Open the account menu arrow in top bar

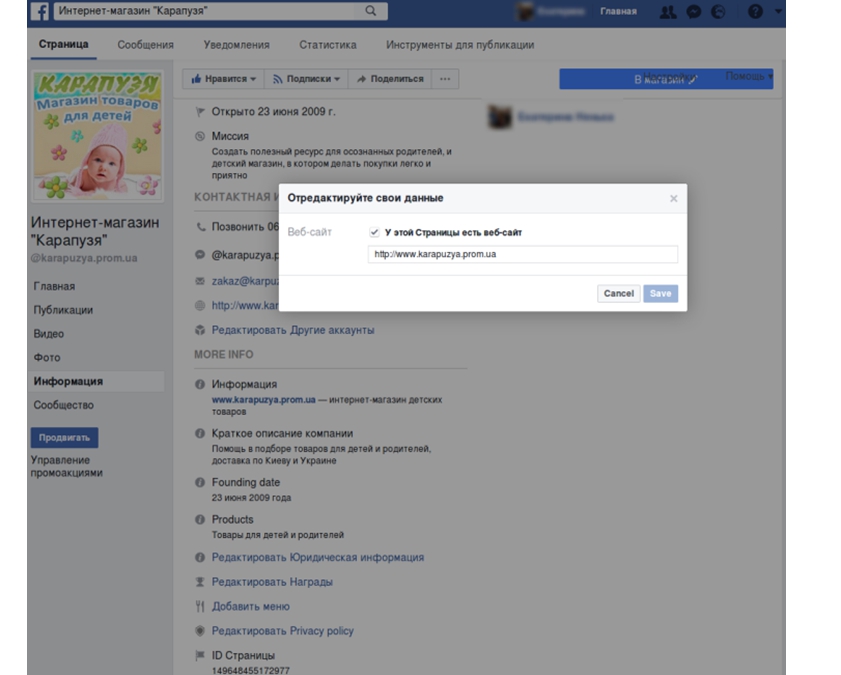click(778, 12)
